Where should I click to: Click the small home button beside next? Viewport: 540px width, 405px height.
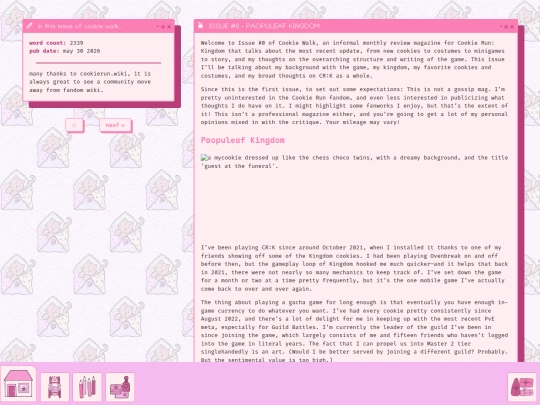coord(74,125)
